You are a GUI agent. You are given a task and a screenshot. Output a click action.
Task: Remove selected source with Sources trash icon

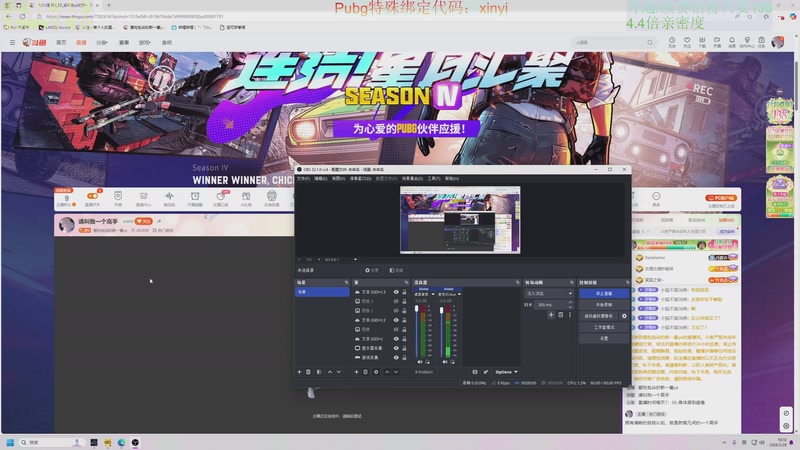(365, 372)
